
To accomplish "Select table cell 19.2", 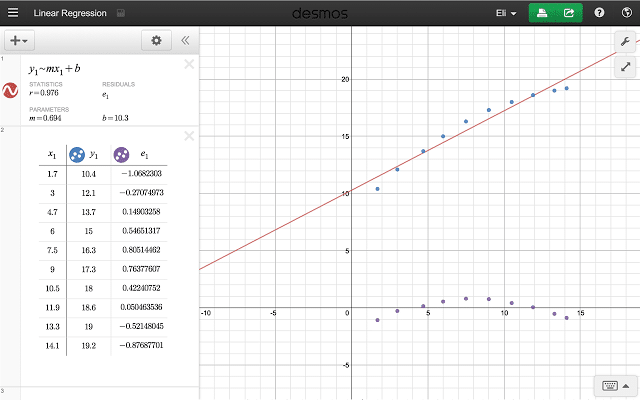I will (x=89, y=346).
